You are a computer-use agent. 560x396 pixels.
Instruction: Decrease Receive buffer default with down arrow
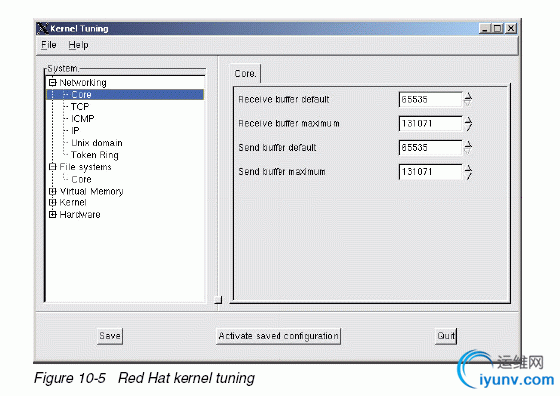[468, 103]
